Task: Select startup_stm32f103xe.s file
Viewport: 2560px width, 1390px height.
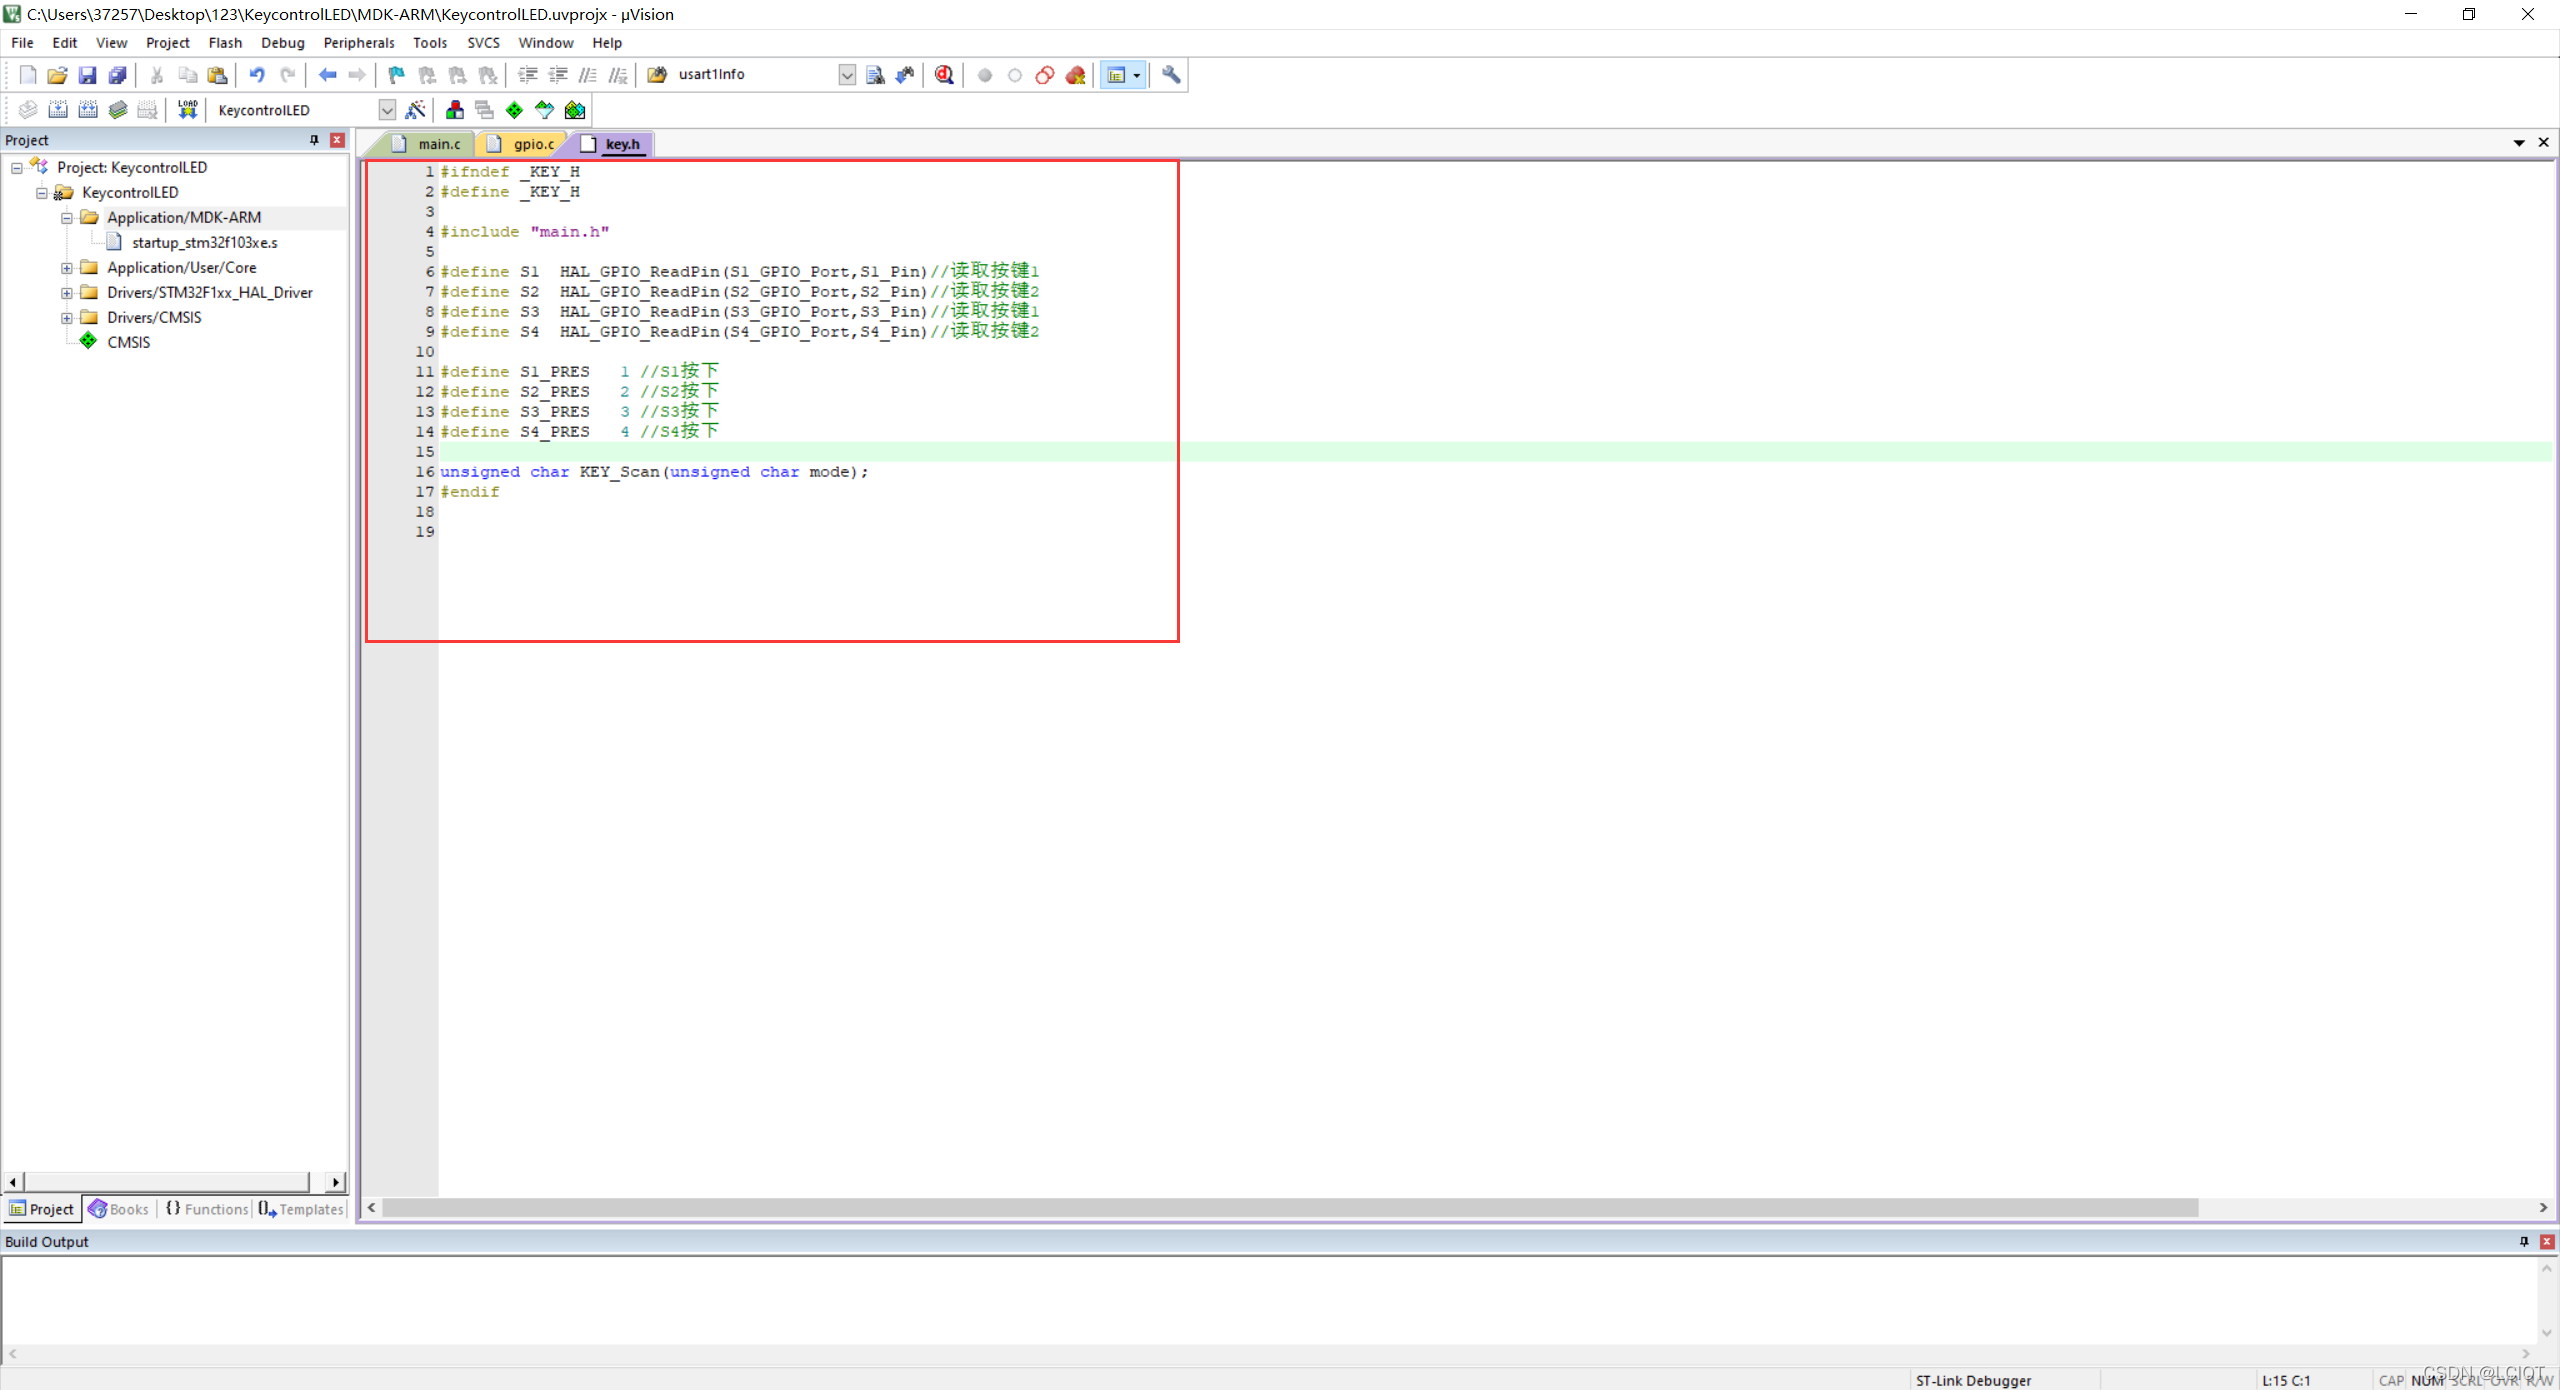Action: coord(204,243)
